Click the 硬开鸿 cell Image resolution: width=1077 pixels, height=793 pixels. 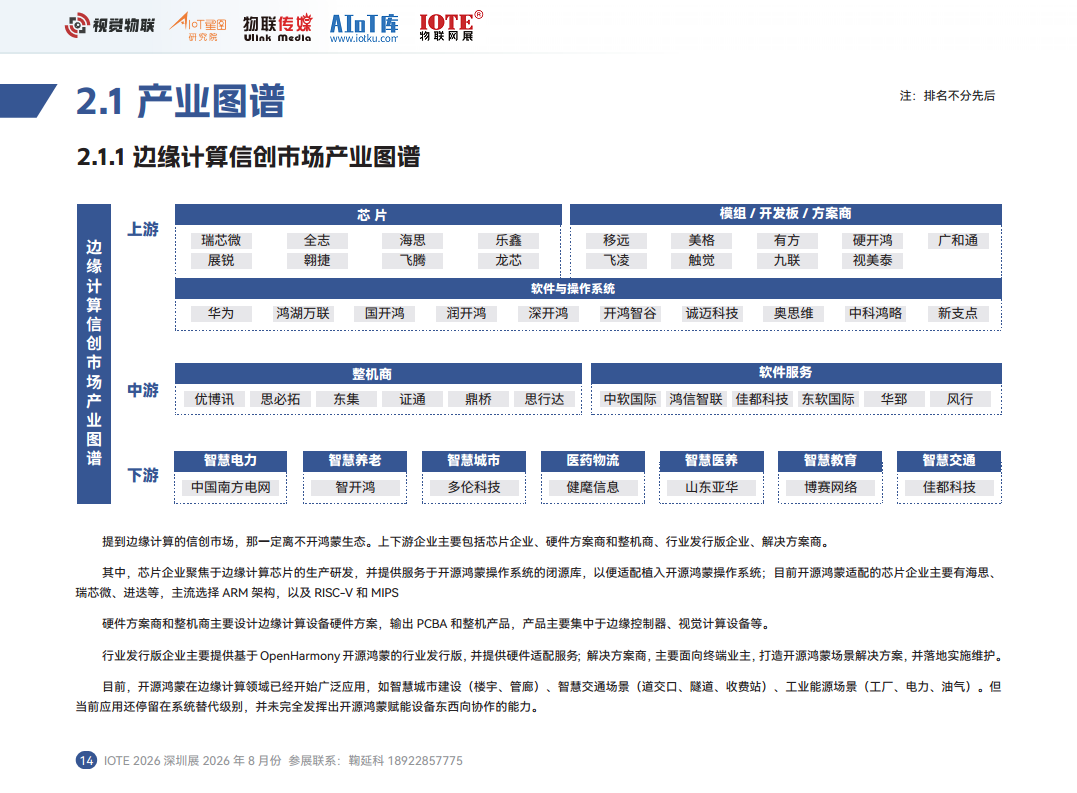coord(872,240)
